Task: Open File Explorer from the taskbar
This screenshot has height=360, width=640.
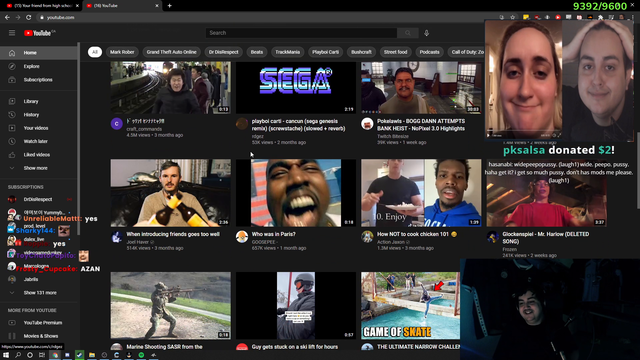Action: 92,355
